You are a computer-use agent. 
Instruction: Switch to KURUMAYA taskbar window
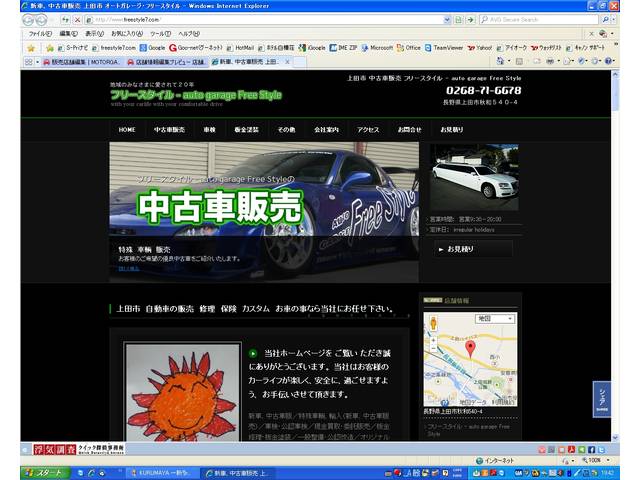(x=162, y=473)
